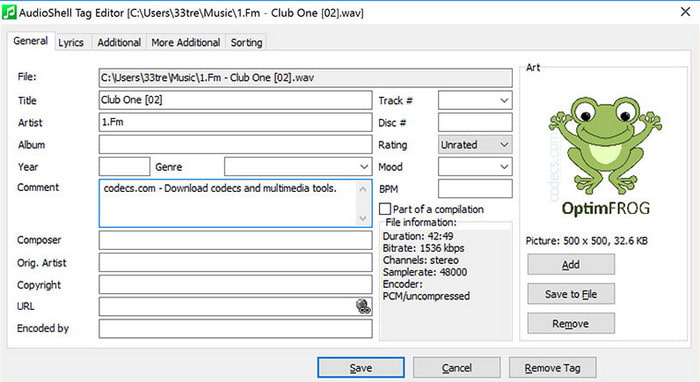This screenshot has height=382, width=700.
Task: Click 'Picture: 500 x 500, 32.6 KB' text
Action: tap(587, 241)
